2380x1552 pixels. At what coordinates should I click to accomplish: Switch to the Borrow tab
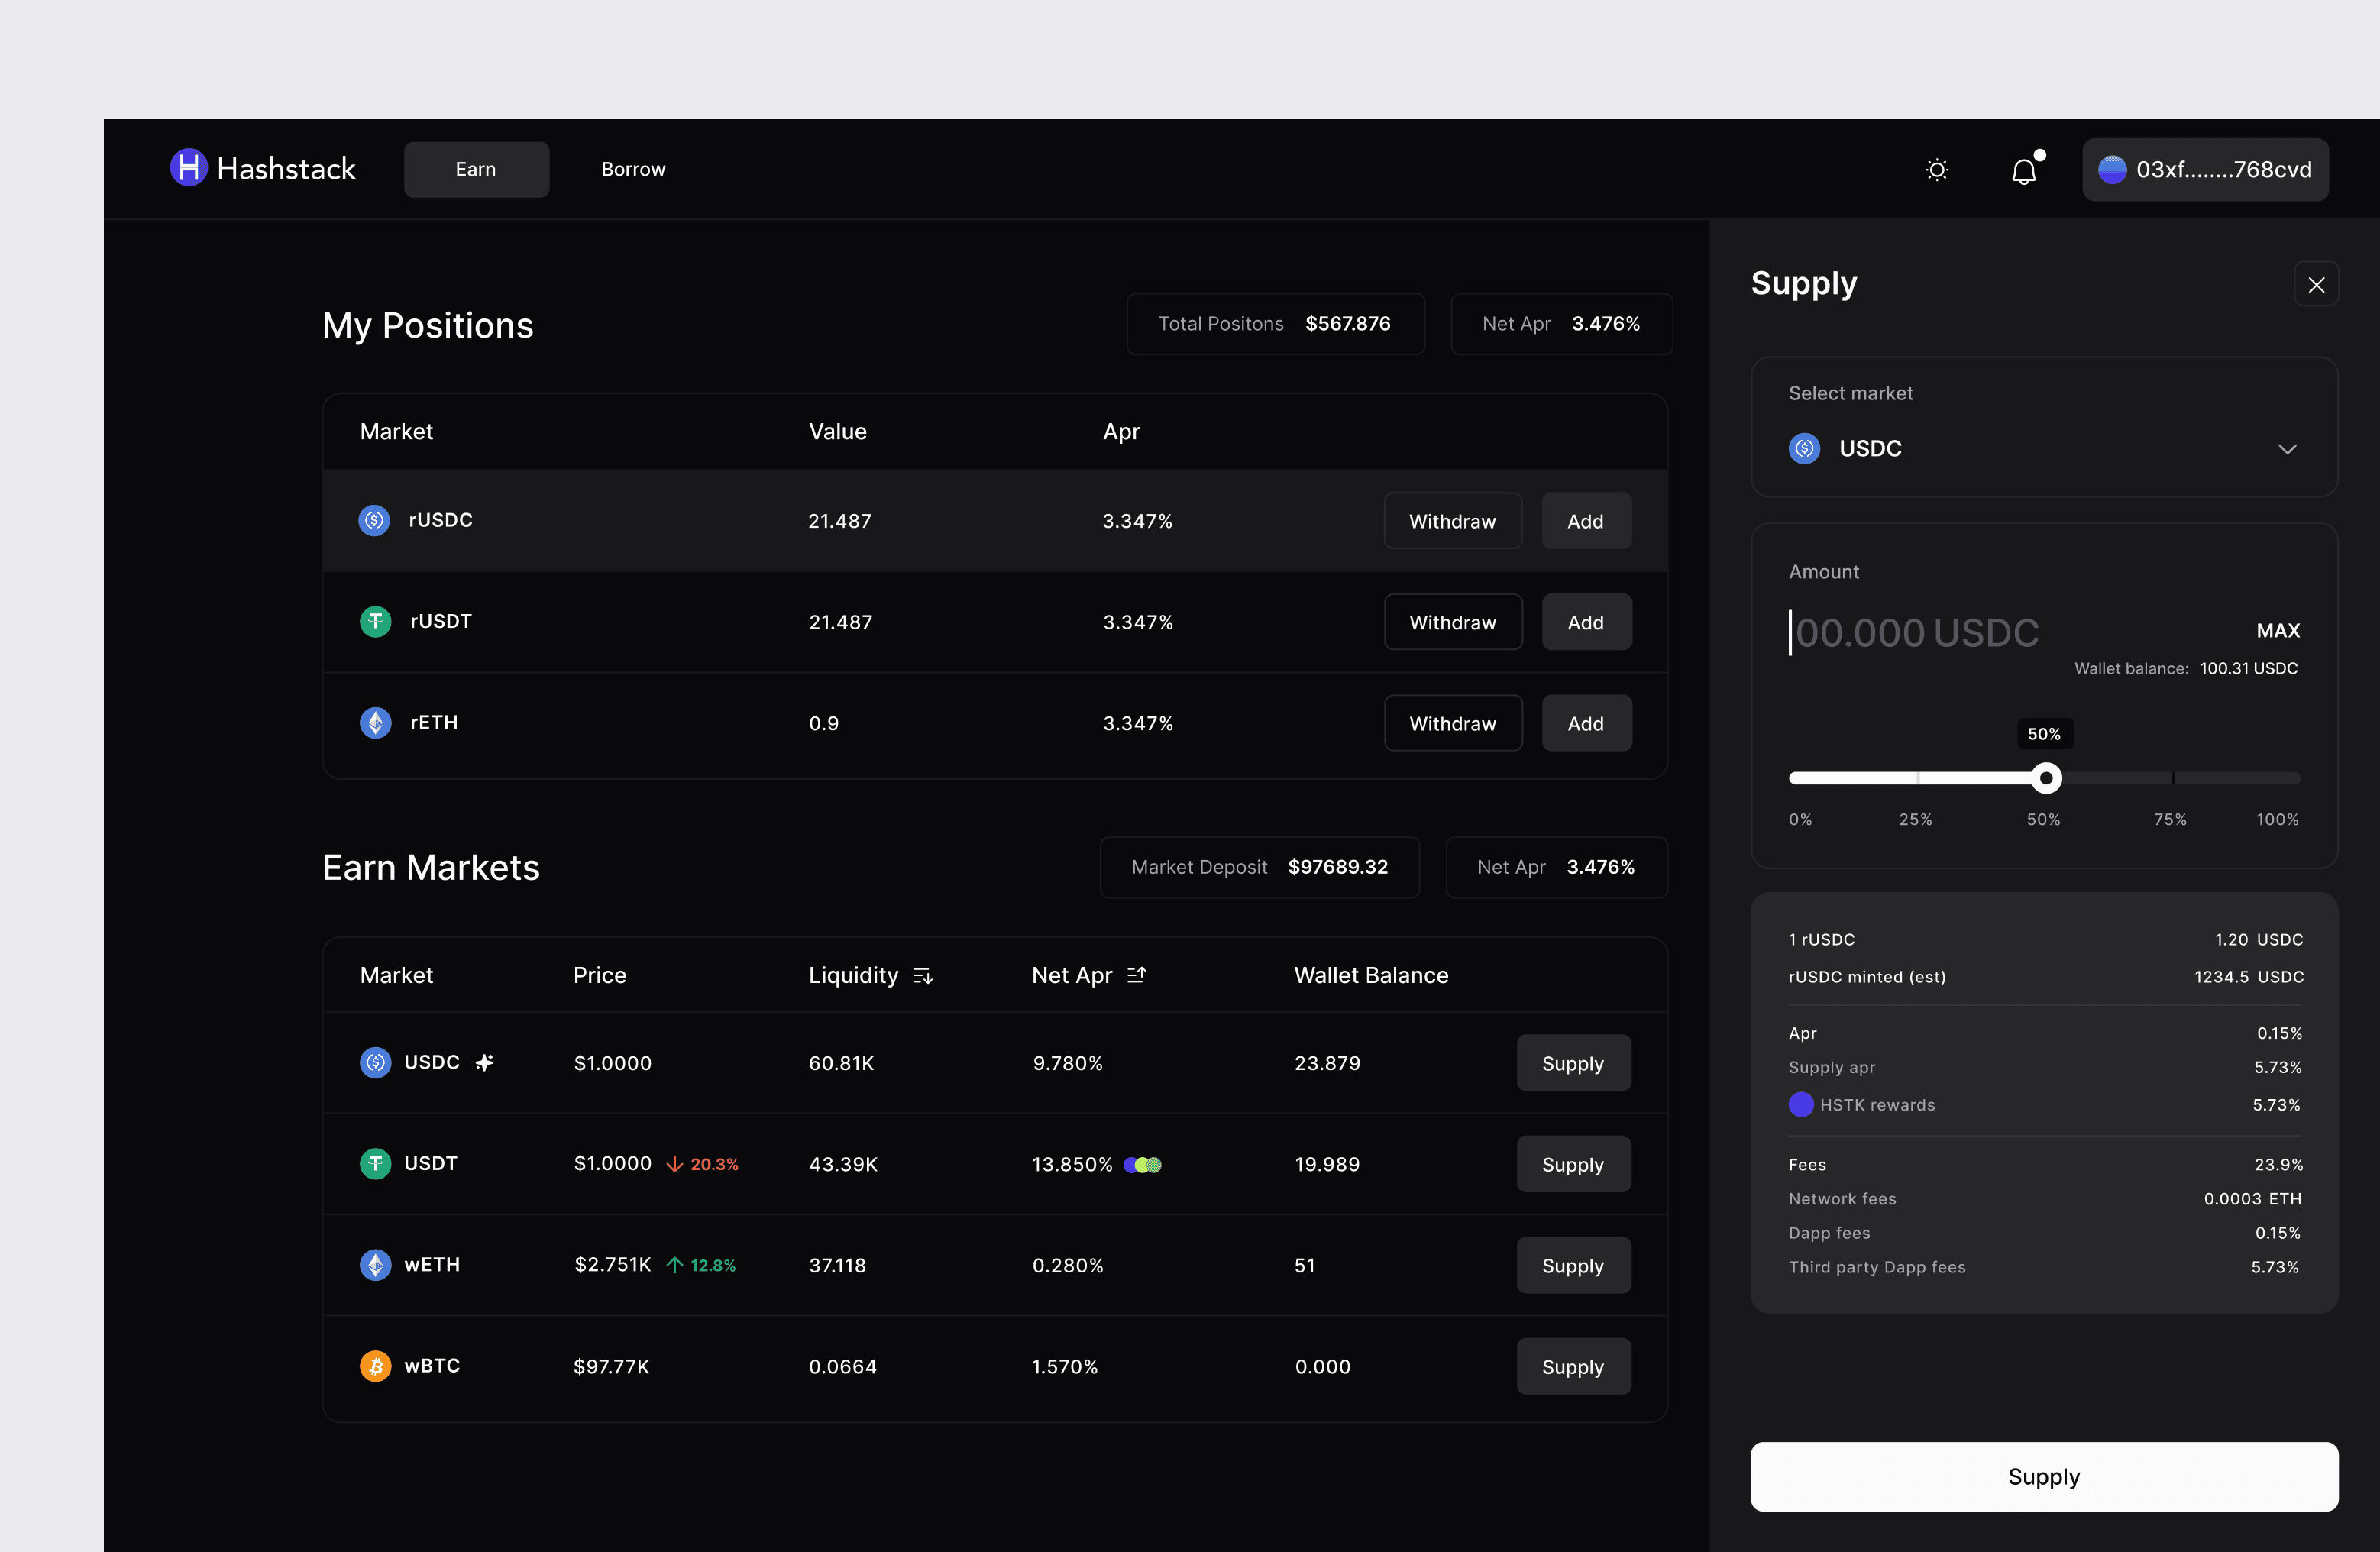(x=633, y=170)
